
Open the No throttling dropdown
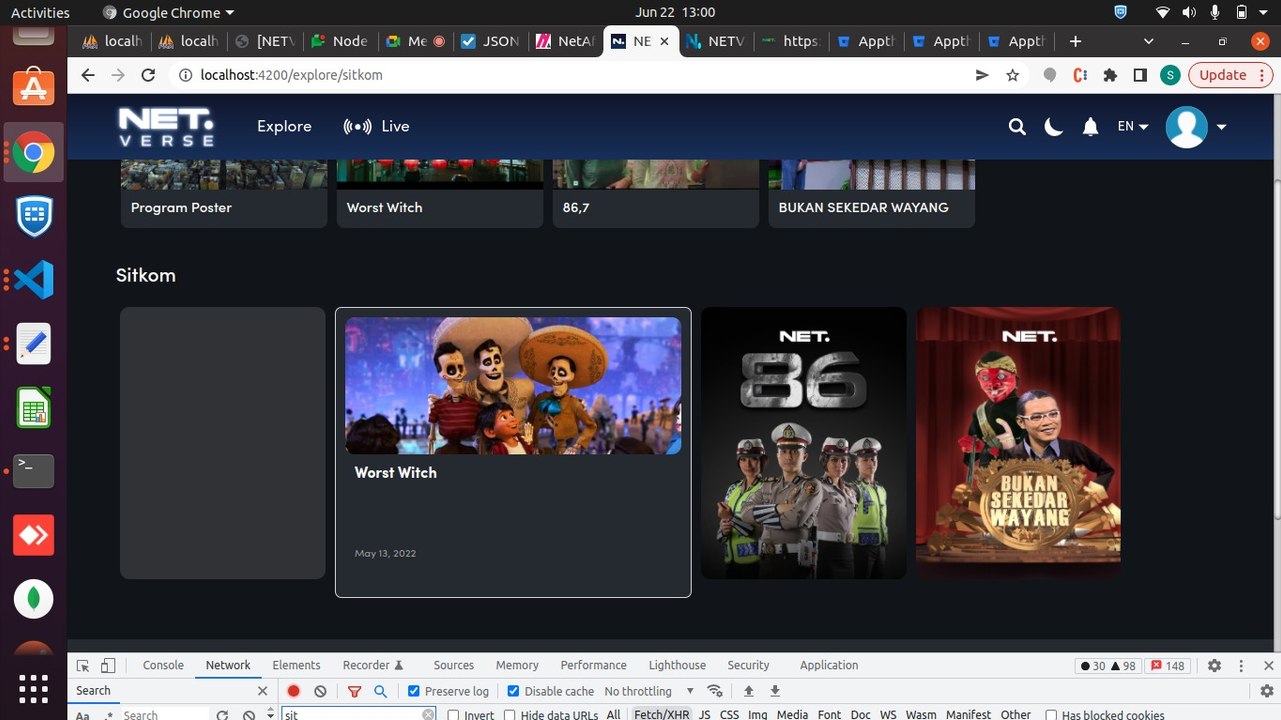coord(650,691)
